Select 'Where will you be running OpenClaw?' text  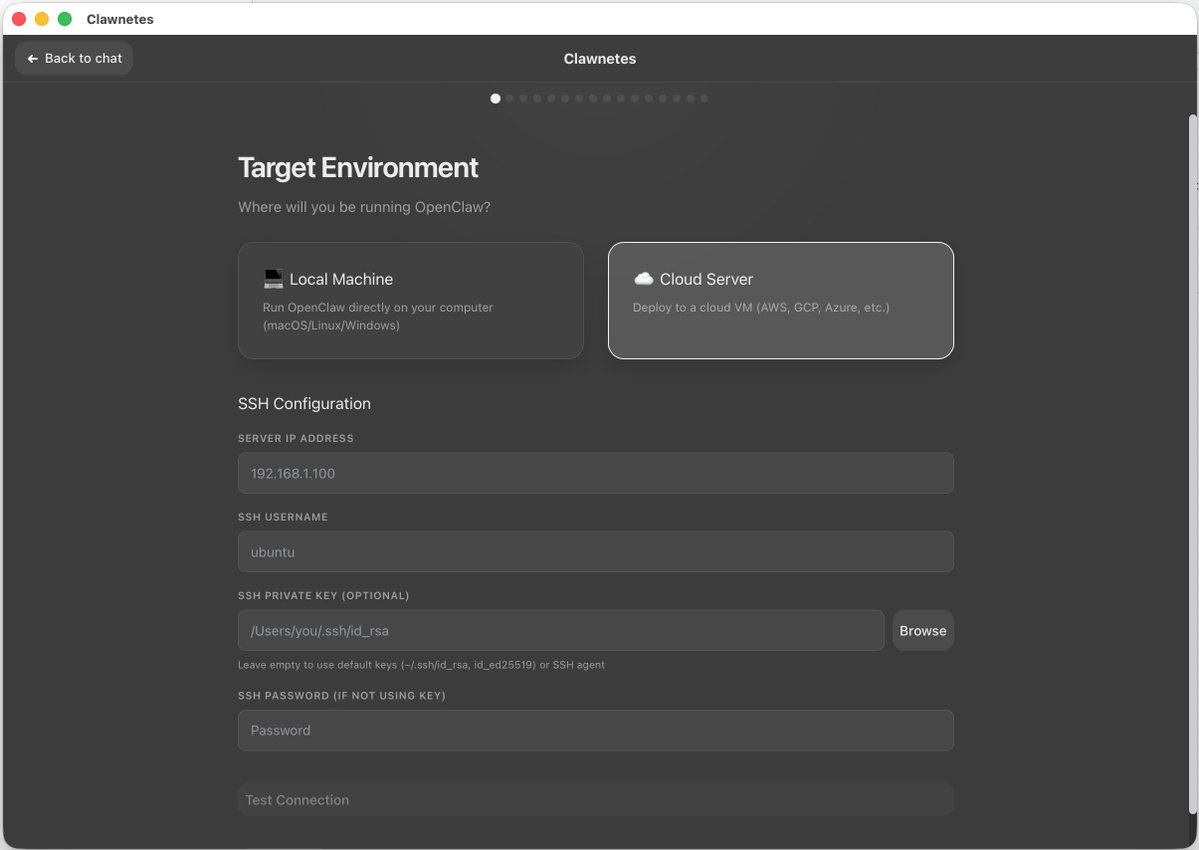[x=364, y=207]
